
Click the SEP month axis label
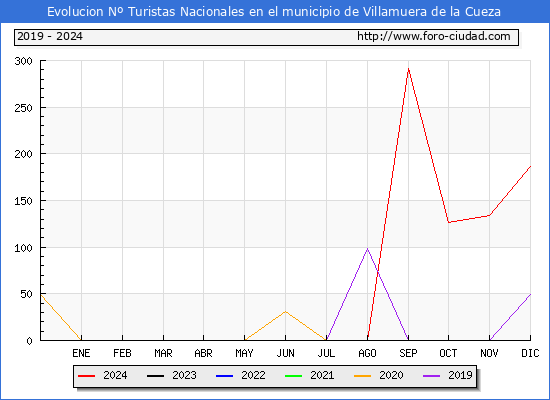click(408, 353)
